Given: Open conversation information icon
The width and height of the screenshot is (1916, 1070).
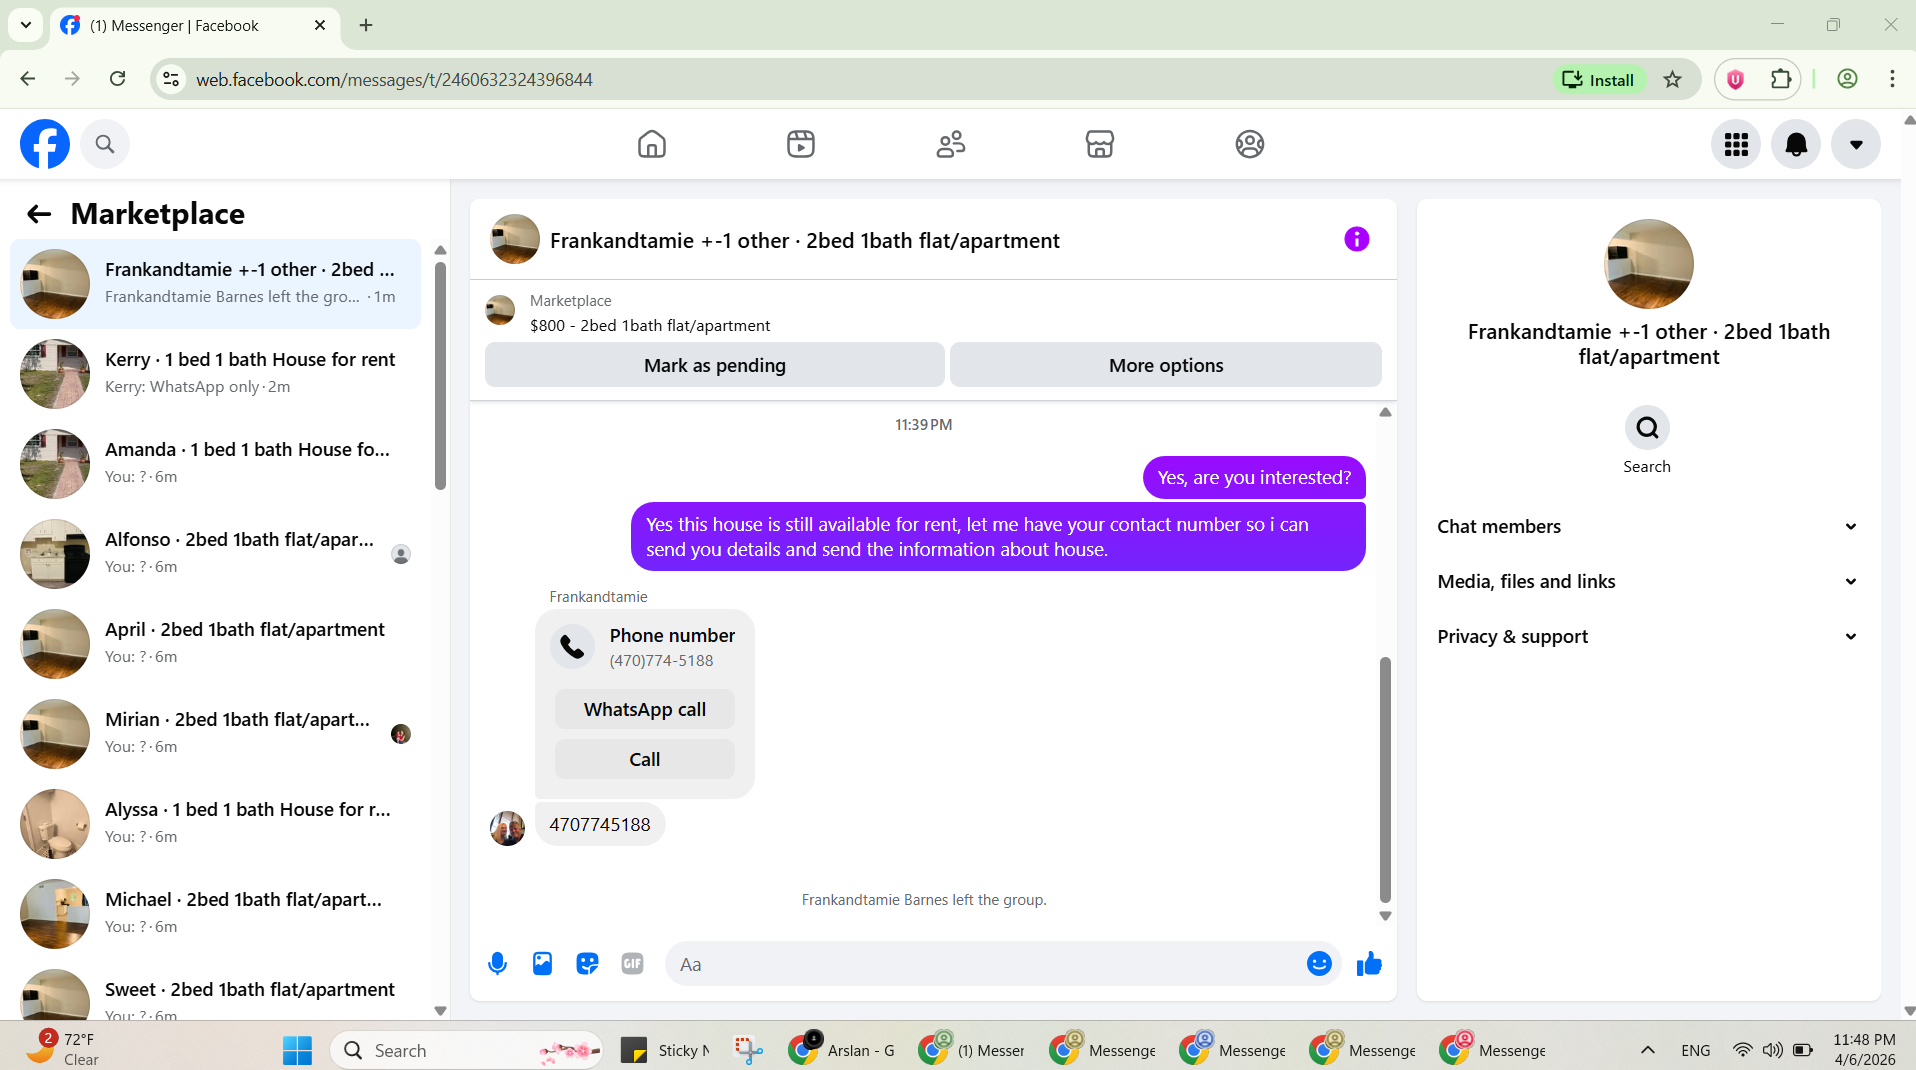Looking at the screenshot, I should 1357,239.
